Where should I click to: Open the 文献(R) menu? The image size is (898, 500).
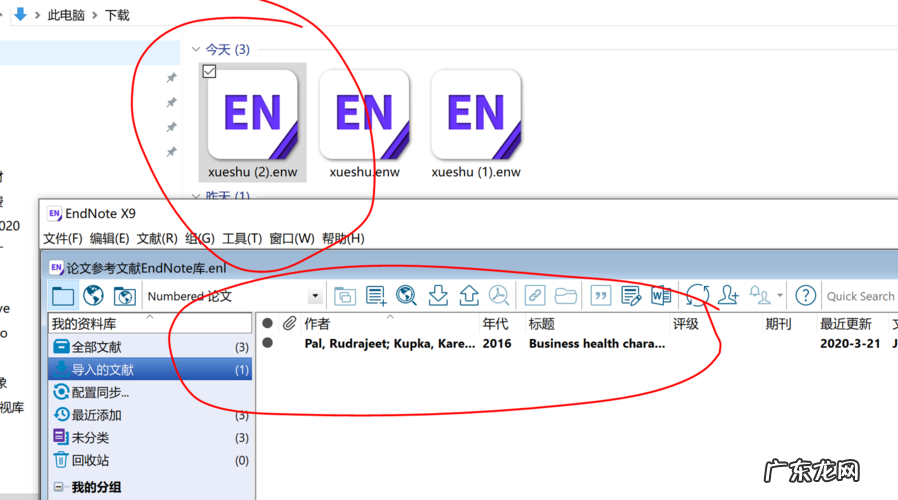coord(157,238)
